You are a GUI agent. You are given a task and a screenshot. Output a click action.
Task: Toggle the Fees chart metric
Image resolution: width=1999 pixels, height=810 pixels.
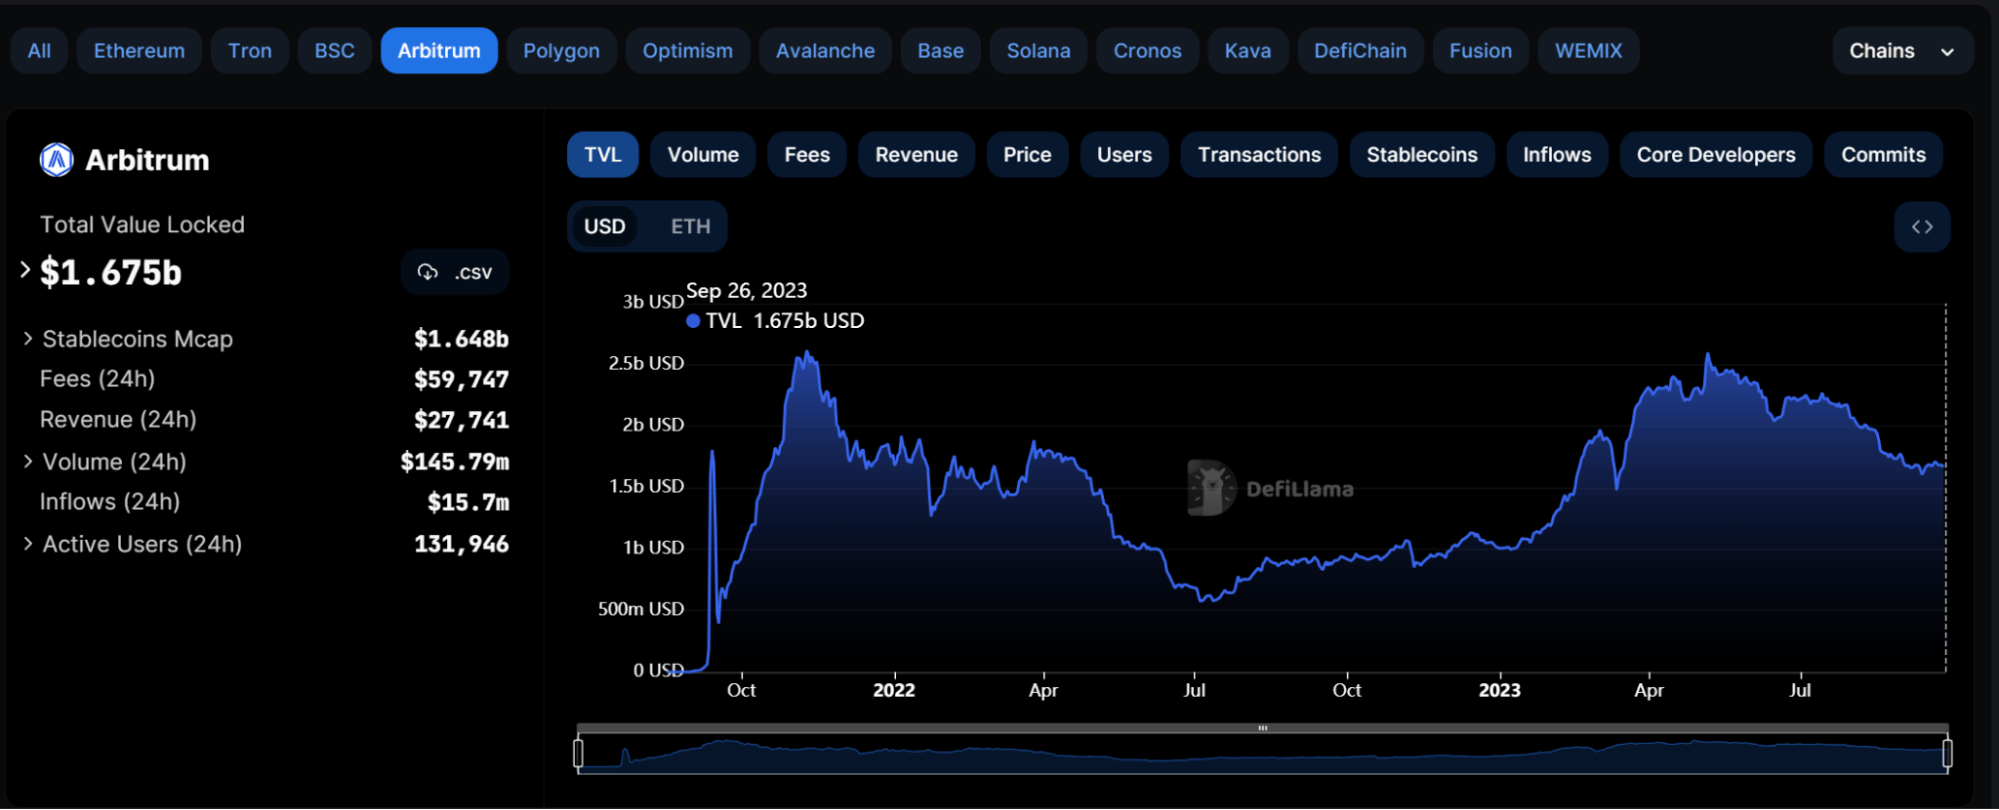click(807, 155)
